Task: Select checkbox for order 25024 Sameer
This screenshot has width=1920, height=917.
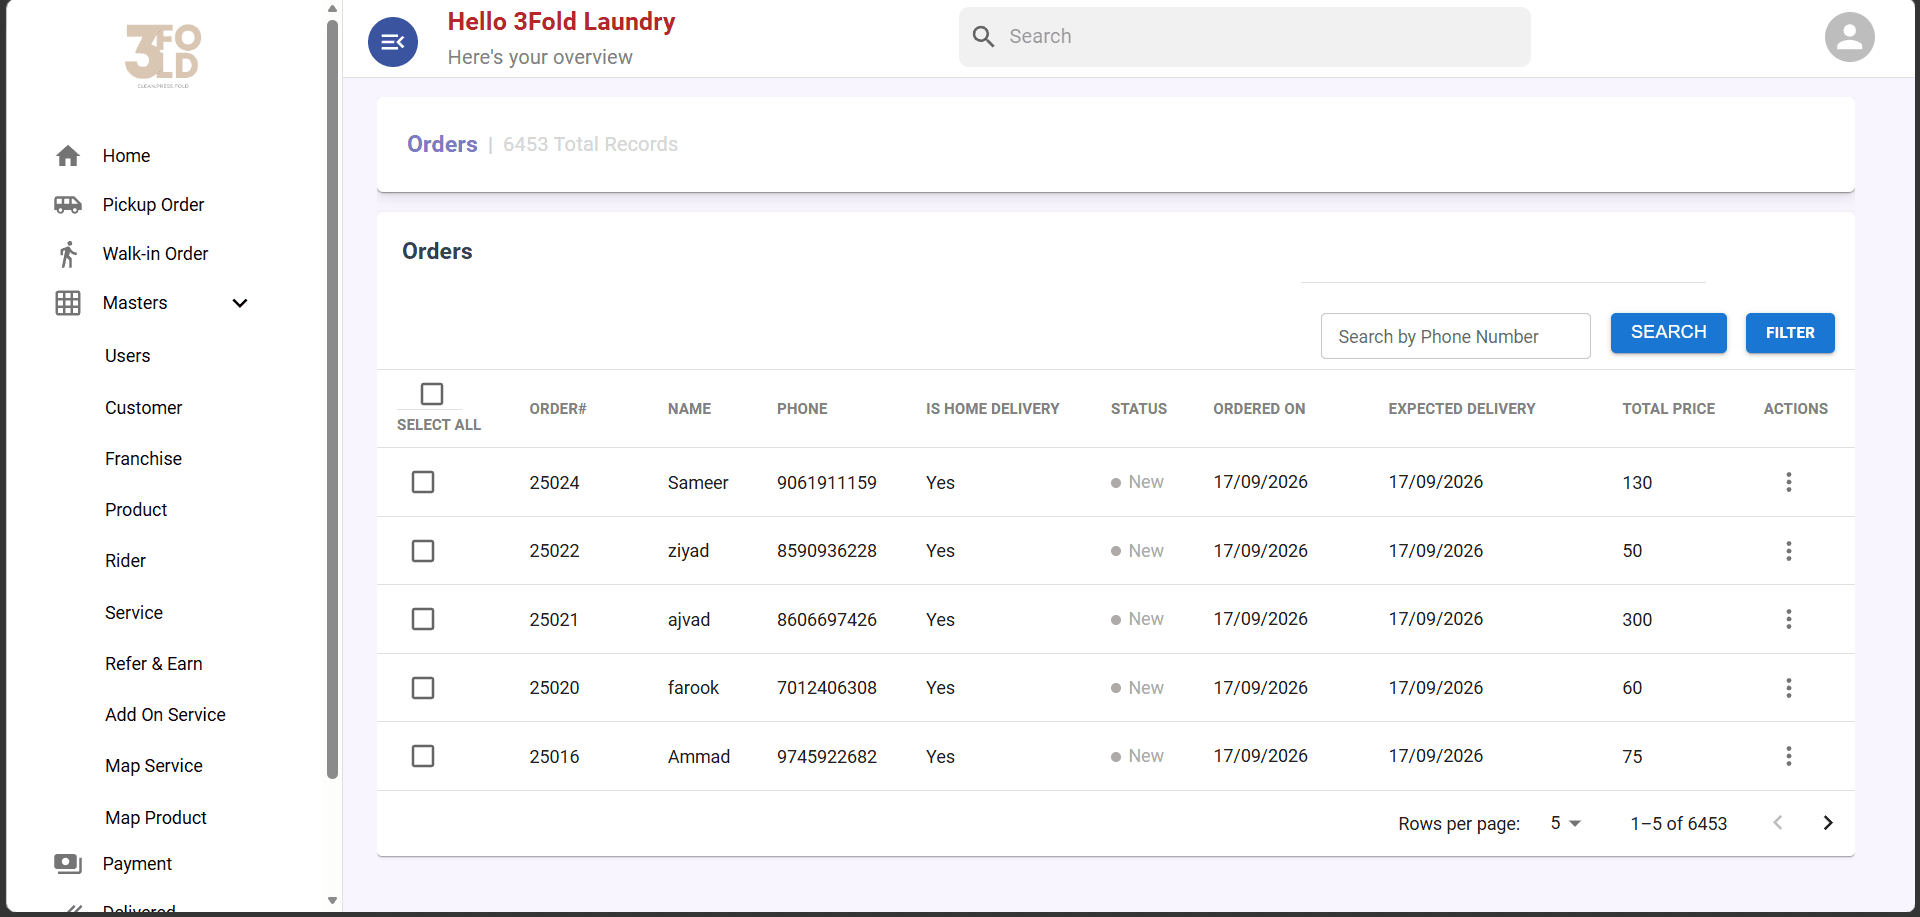Action: (423, 482)
